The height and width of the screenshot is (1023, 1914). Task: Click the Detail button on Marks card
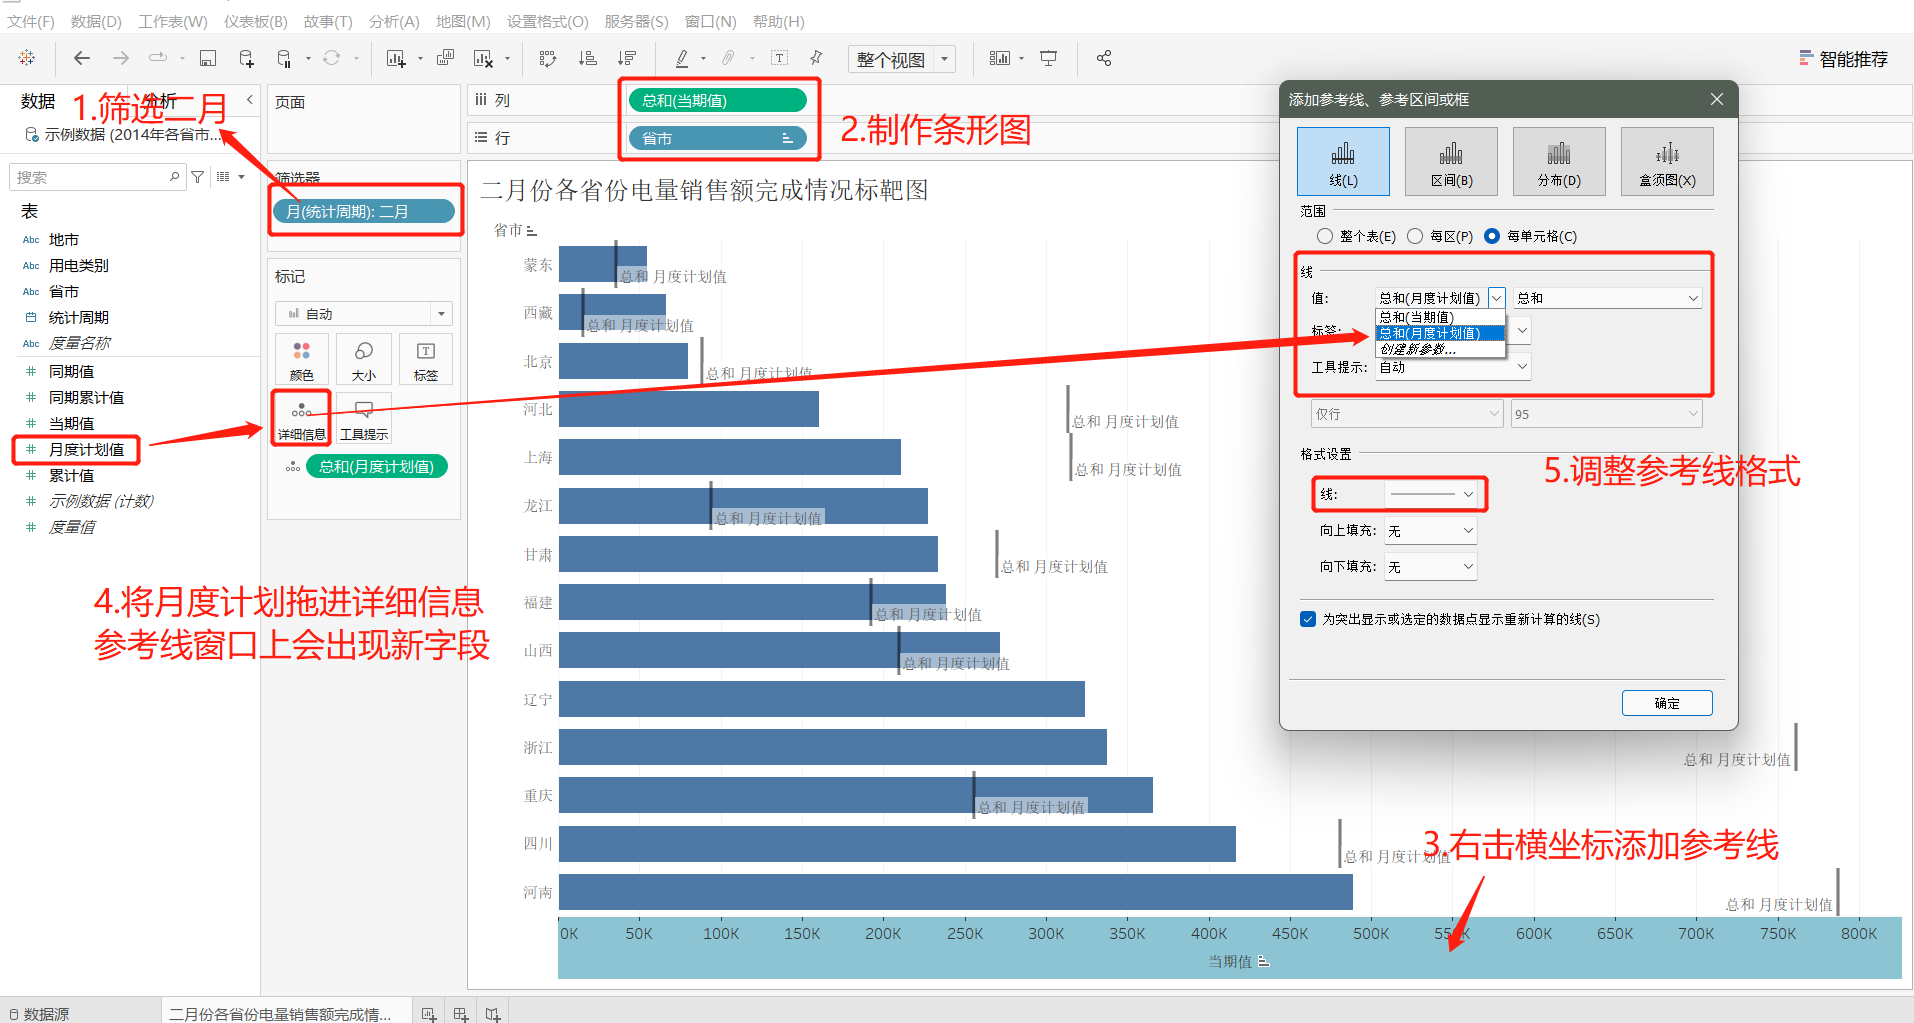point(302,418)
